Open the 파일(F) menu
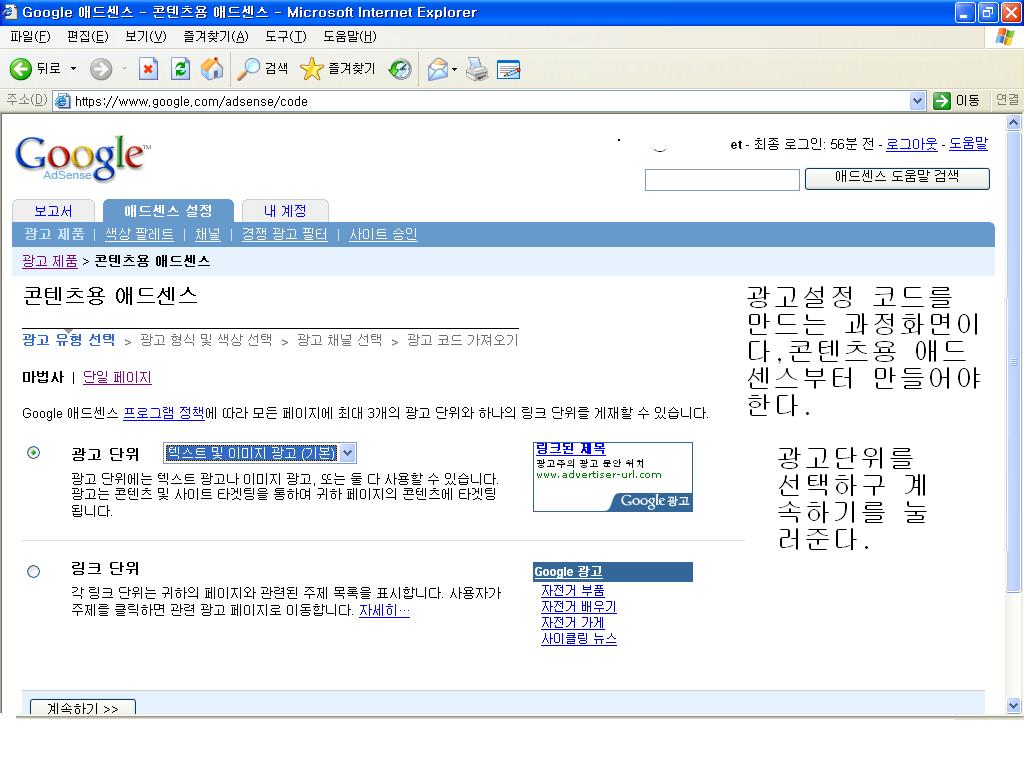Image resolution: width=1024 pixels, height=768 pixels. click(x=30, y=37)
